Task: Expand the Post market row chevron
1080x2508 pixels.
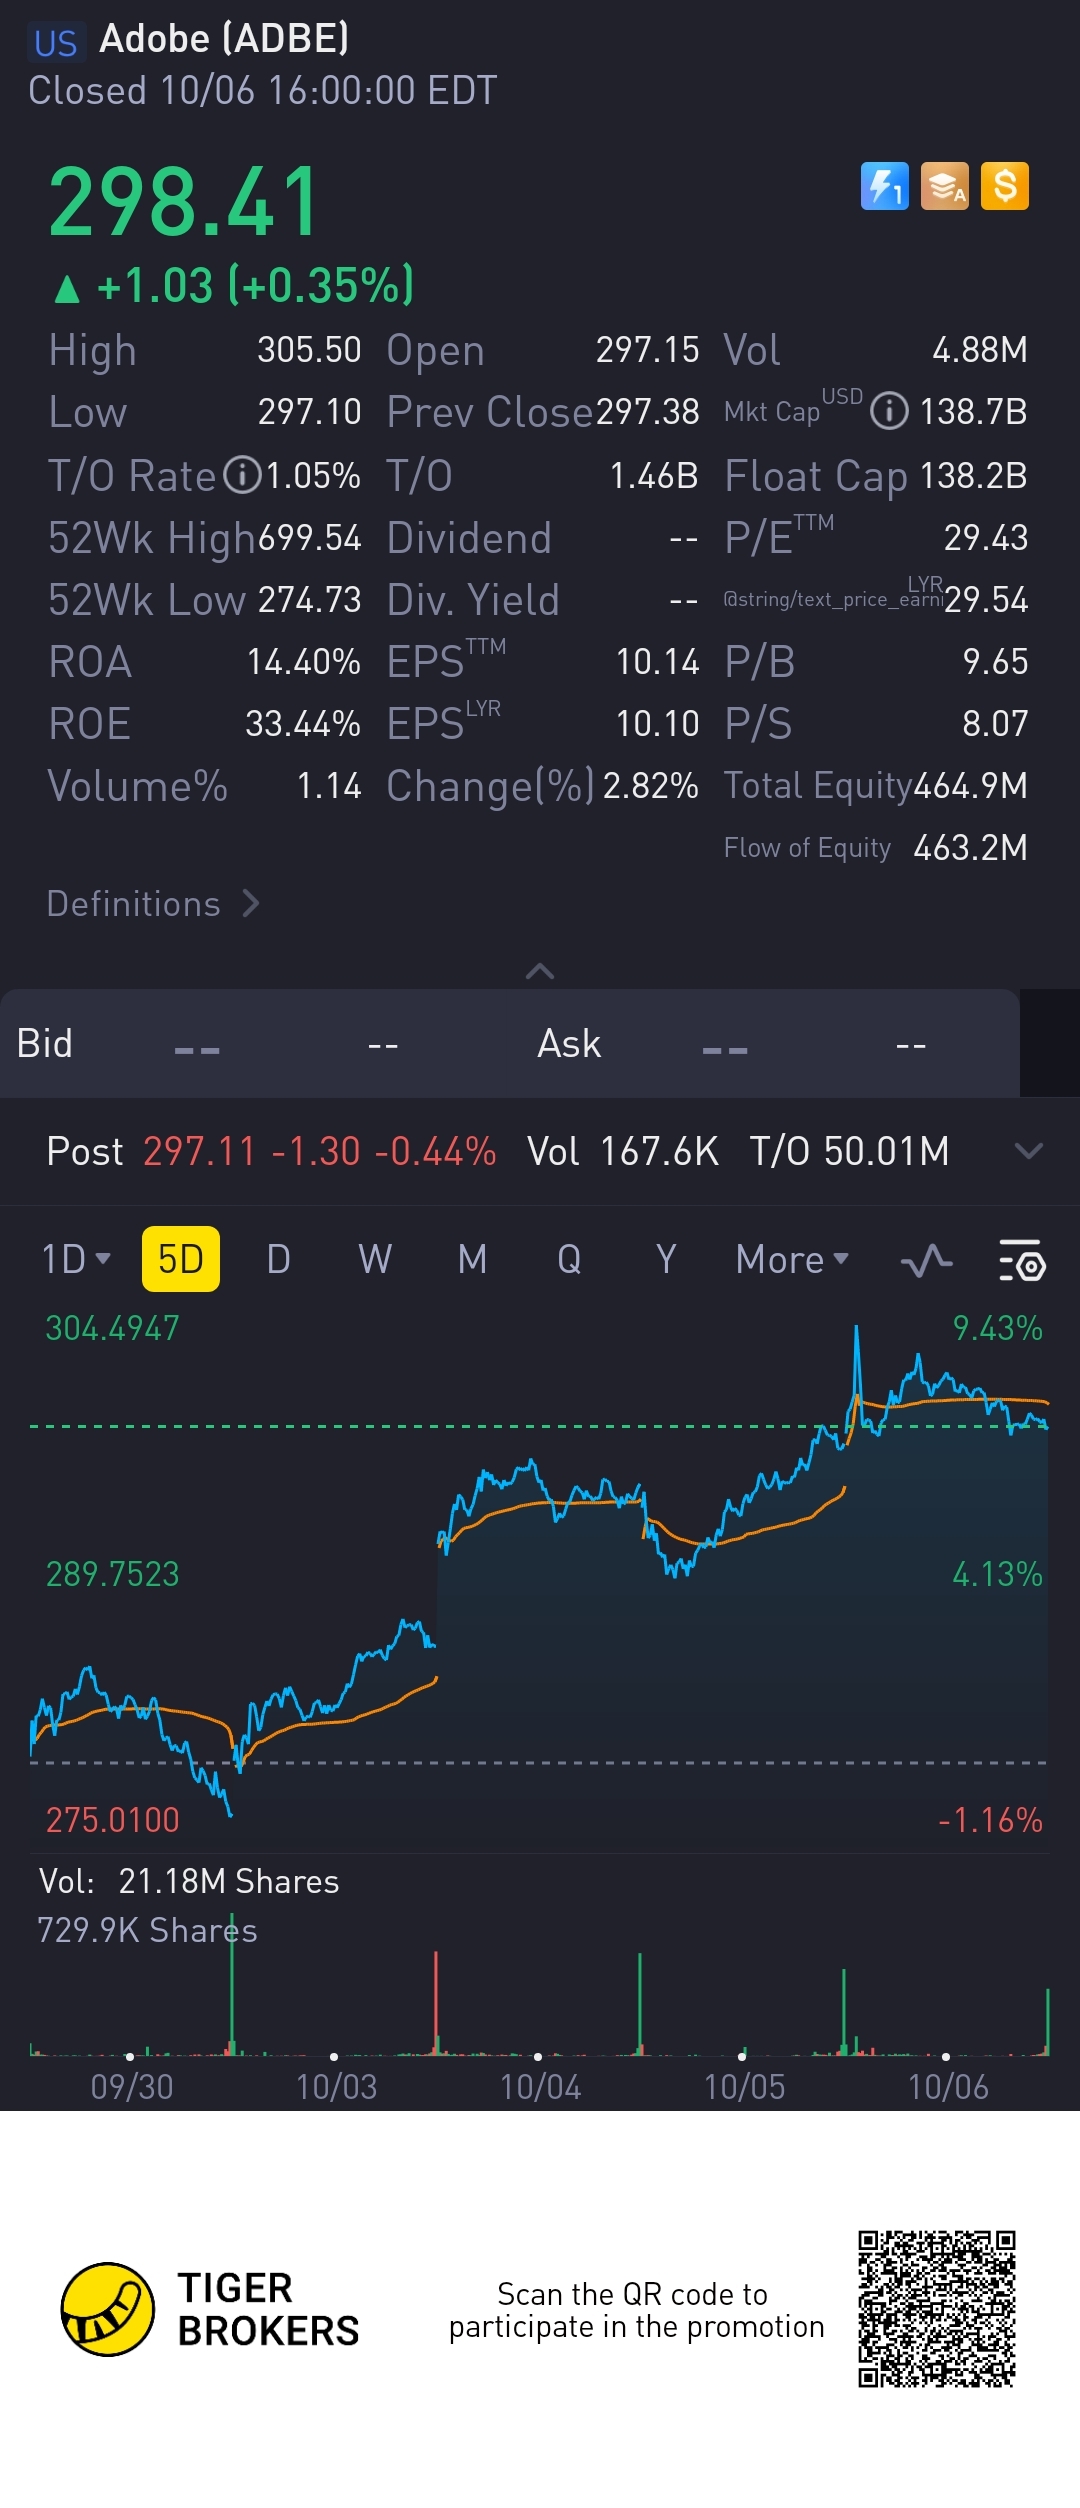Action: click(x=1028, y=1151)
